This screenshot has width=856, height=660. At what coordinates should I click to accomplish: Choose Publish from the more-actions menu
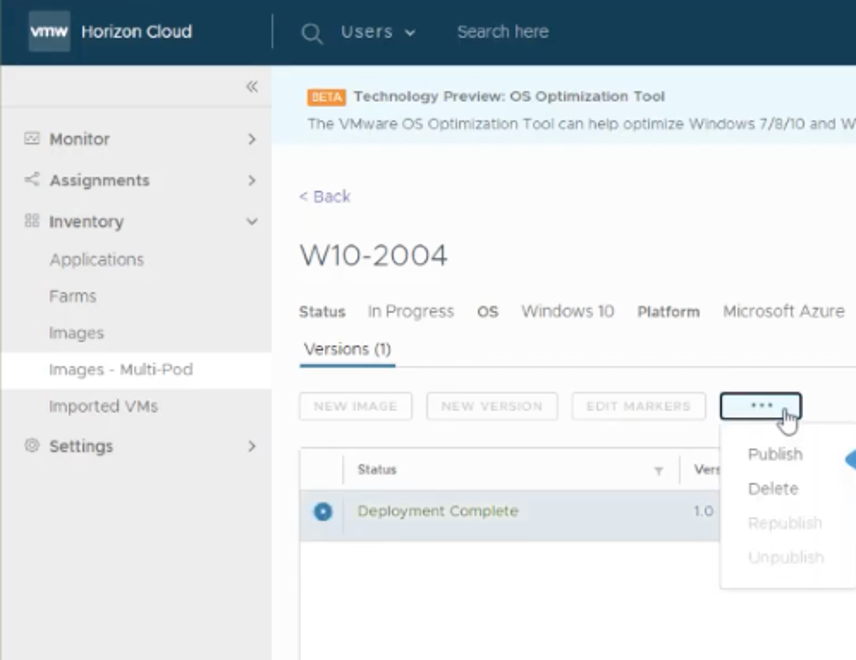(x=775, y=454)
